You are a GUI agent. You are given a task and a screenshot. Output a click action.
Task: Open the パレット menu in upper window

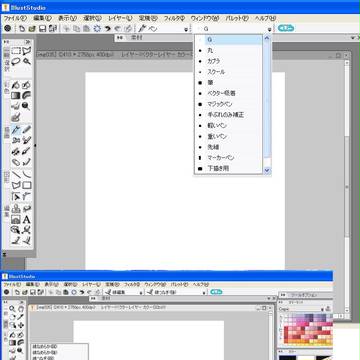(237, 18)
